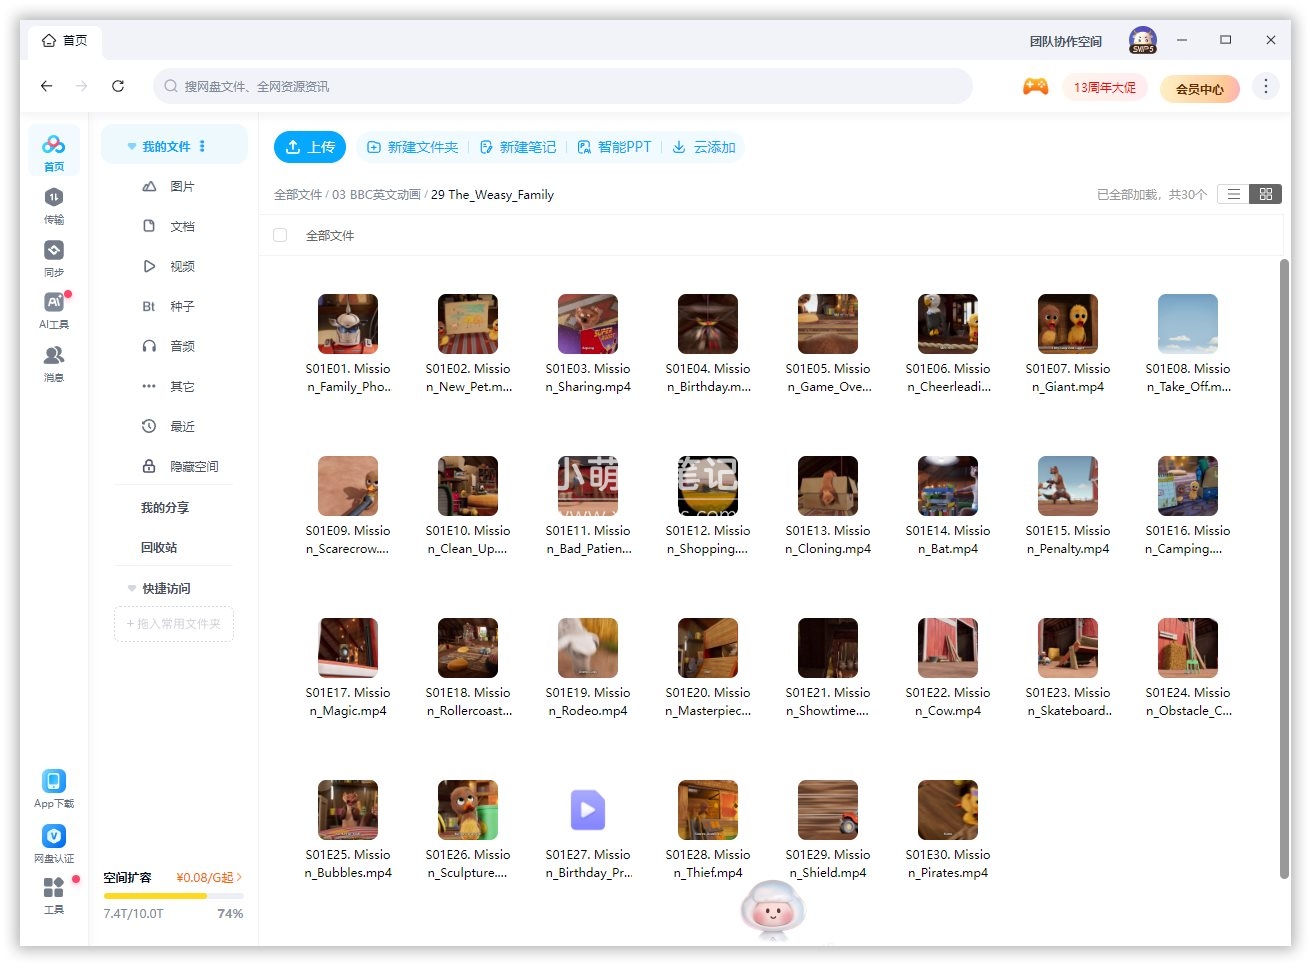Click the blue 上传 upload button
1311x966 pixels.
point(310,147)
